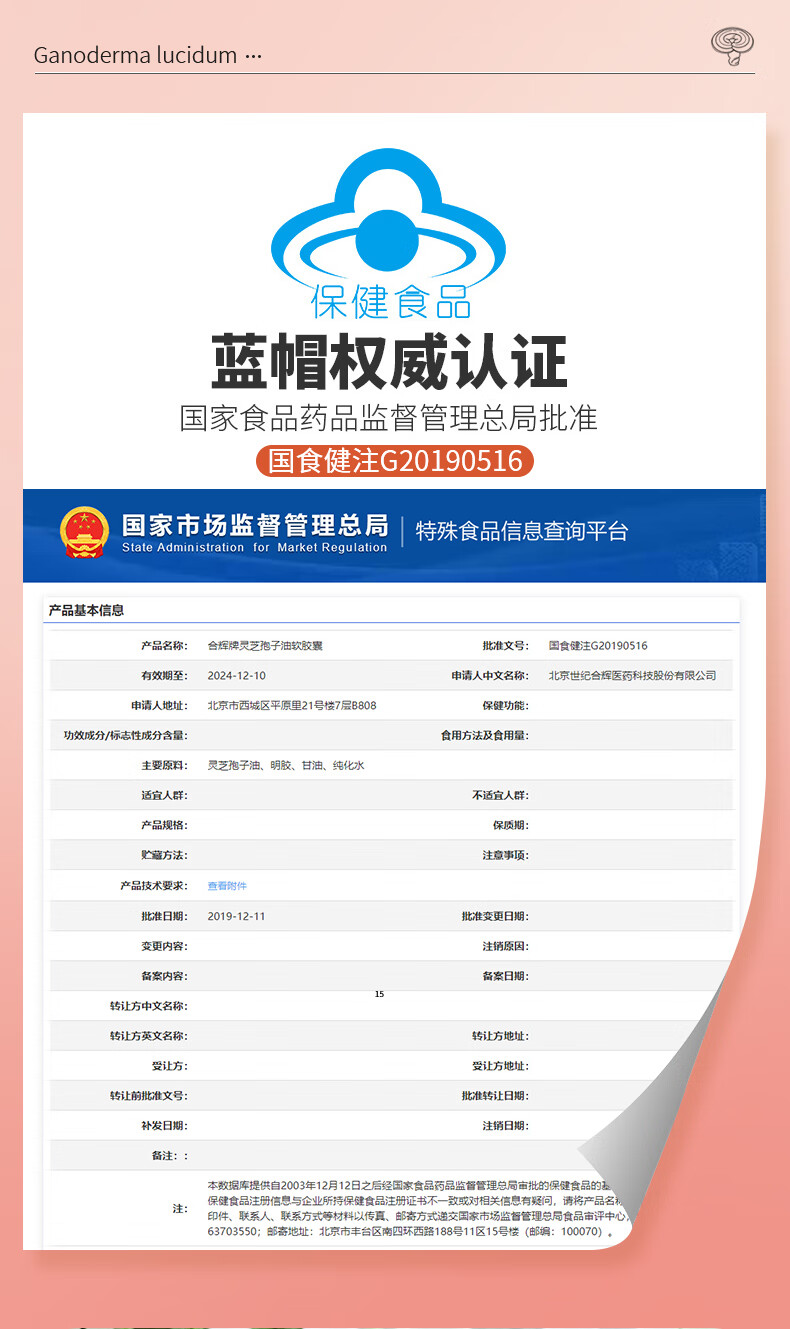
Task: Click the 注销日期 label
Action: coord(505,1126)
